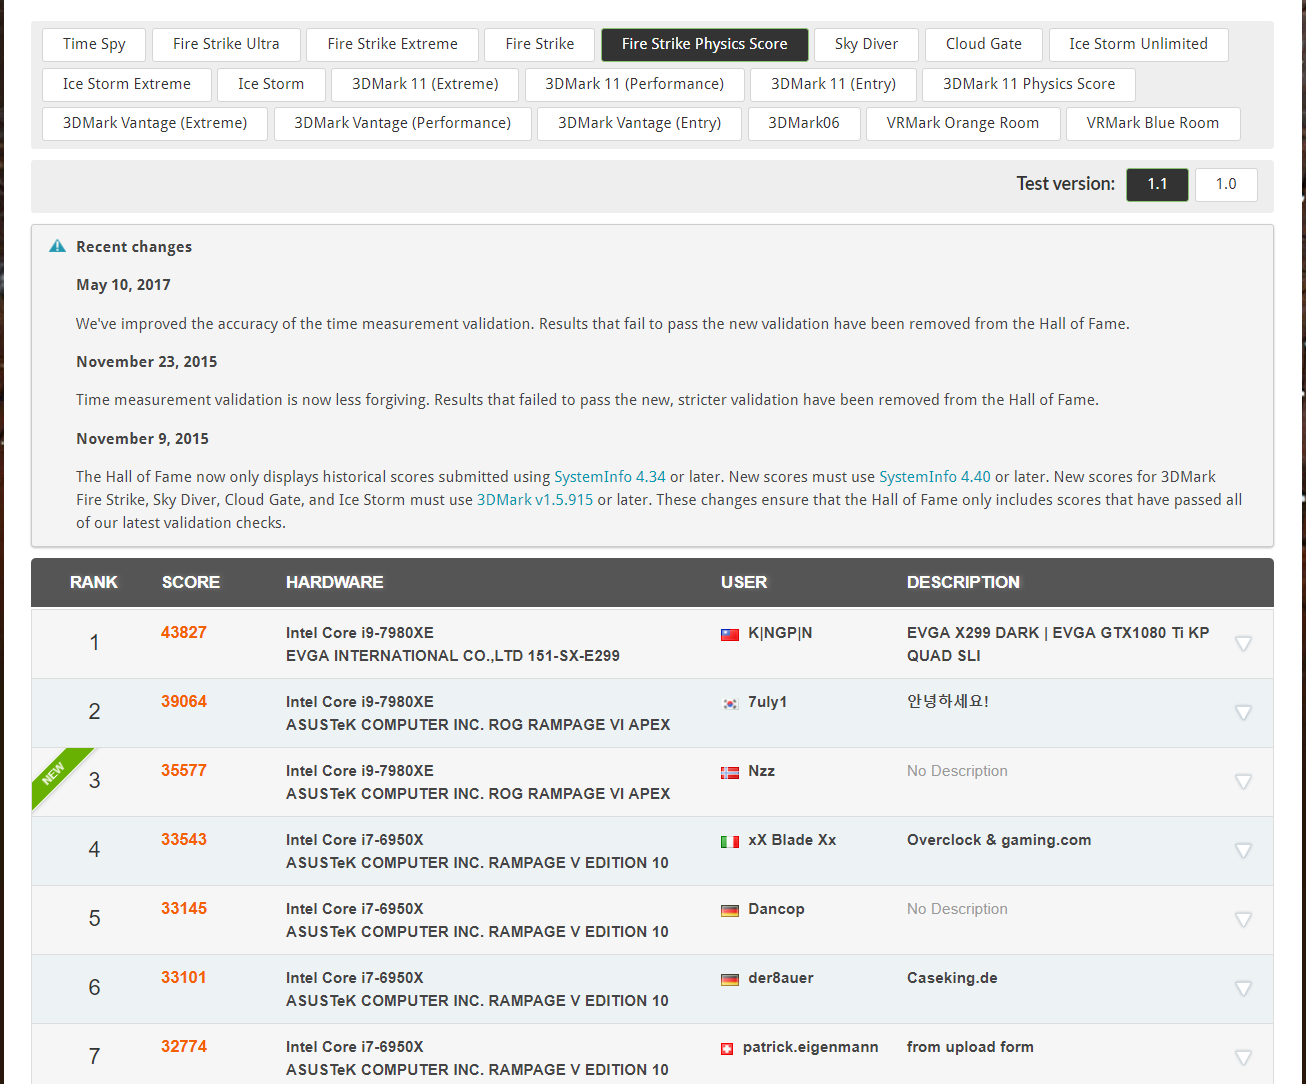Select test version 1.0
Image resolution: width=1306 pixels, height=1084 pixels.
pos(1226,184)
